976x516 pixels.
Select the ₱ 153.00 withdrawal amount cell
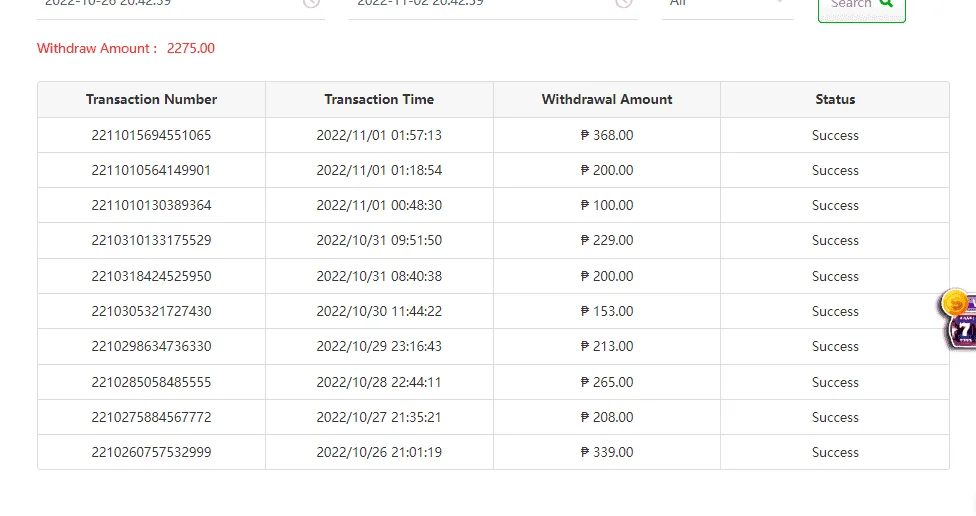[607, 311]
